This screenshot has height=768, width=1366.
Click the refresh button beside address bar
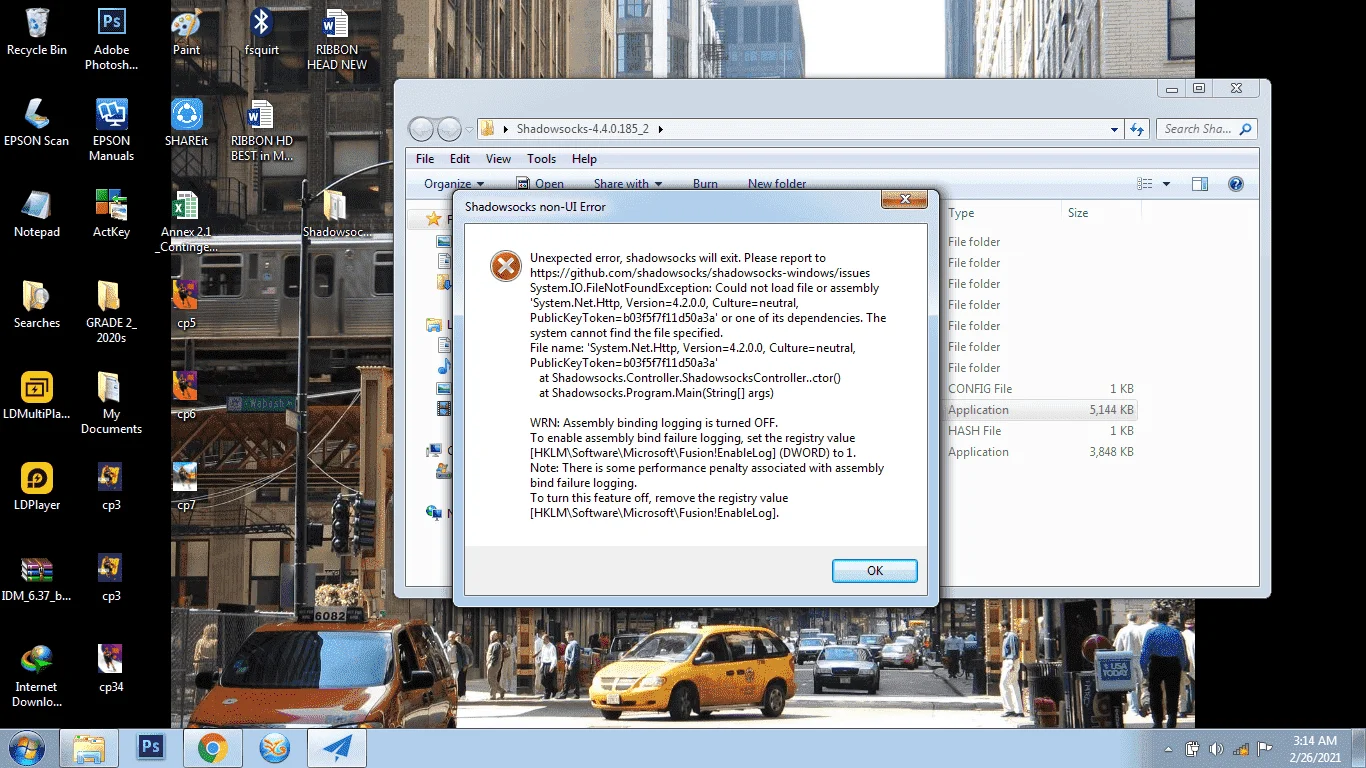1137,129
